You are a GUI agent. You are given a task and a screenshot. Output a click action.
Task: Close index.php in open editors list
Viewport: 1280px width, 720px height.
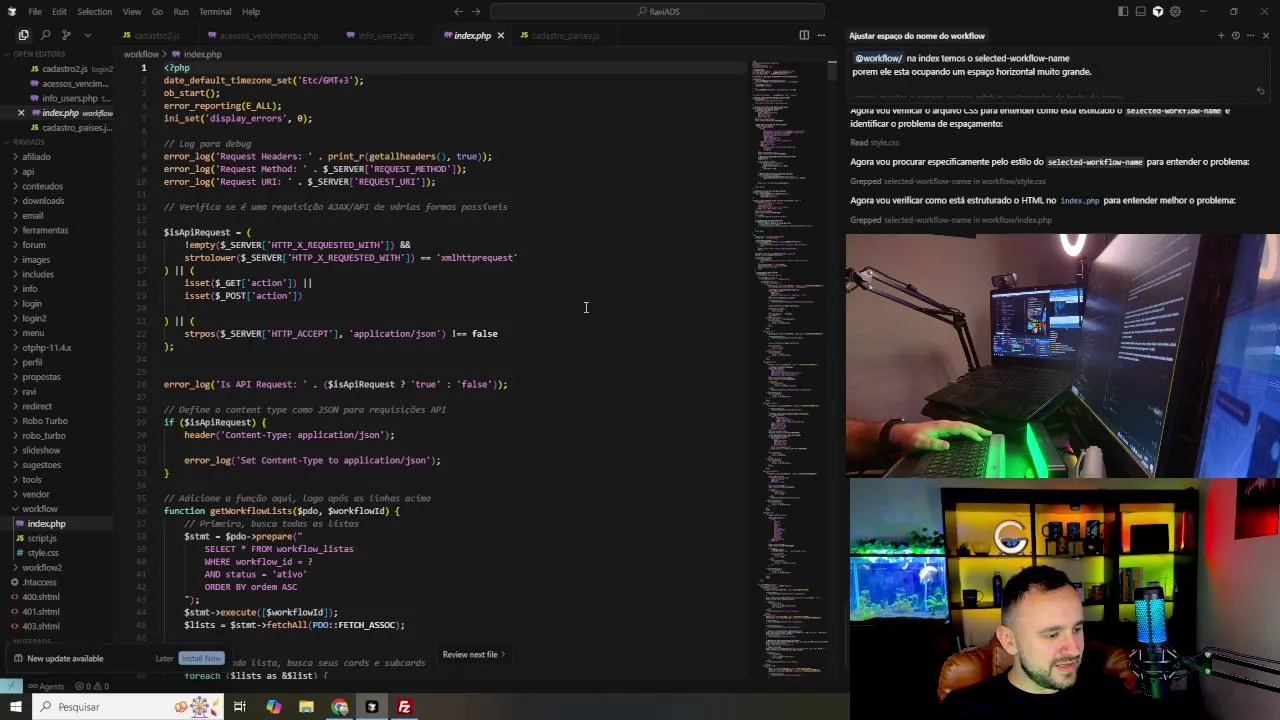point(20,113)
